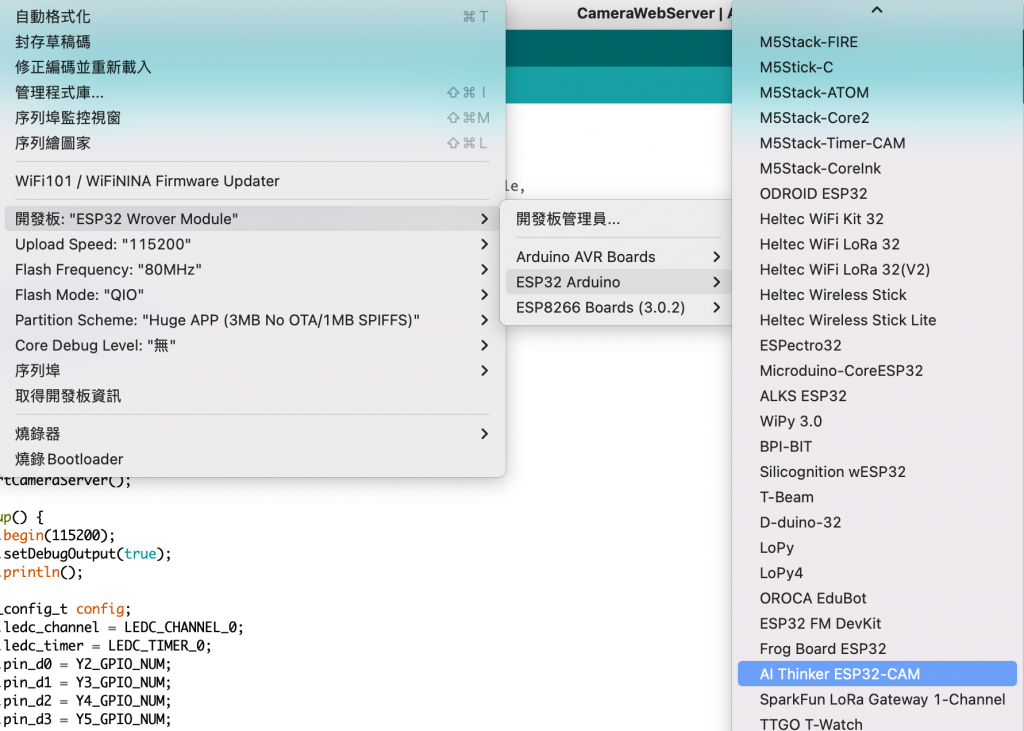Image resolution: width=1024 pixels, height=731 pixels.
Task: Select OROCA EduBot board
Action: 877,598
